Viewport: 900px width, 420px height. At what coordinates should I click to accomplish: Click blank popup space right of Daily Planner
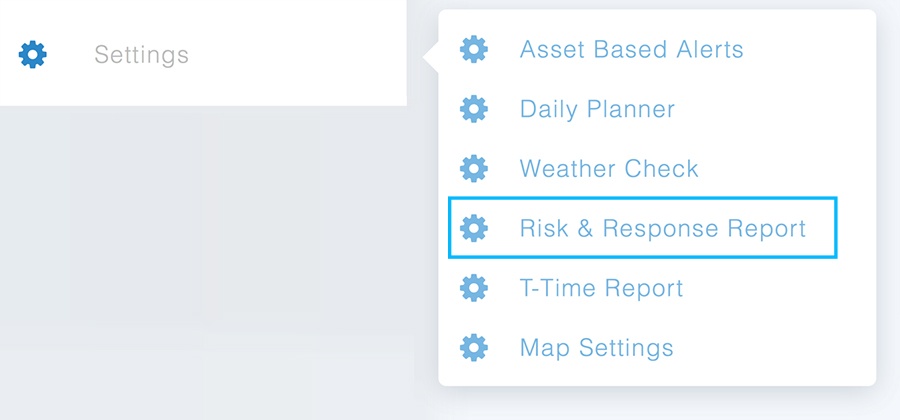pyautogui.click(x=775, y=109)
